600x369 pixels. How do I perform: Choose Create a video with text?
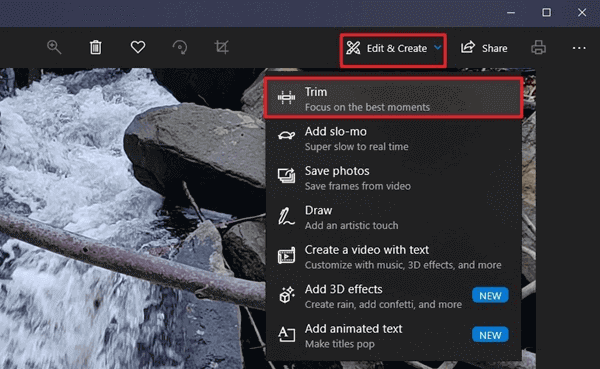coord(393,256)
